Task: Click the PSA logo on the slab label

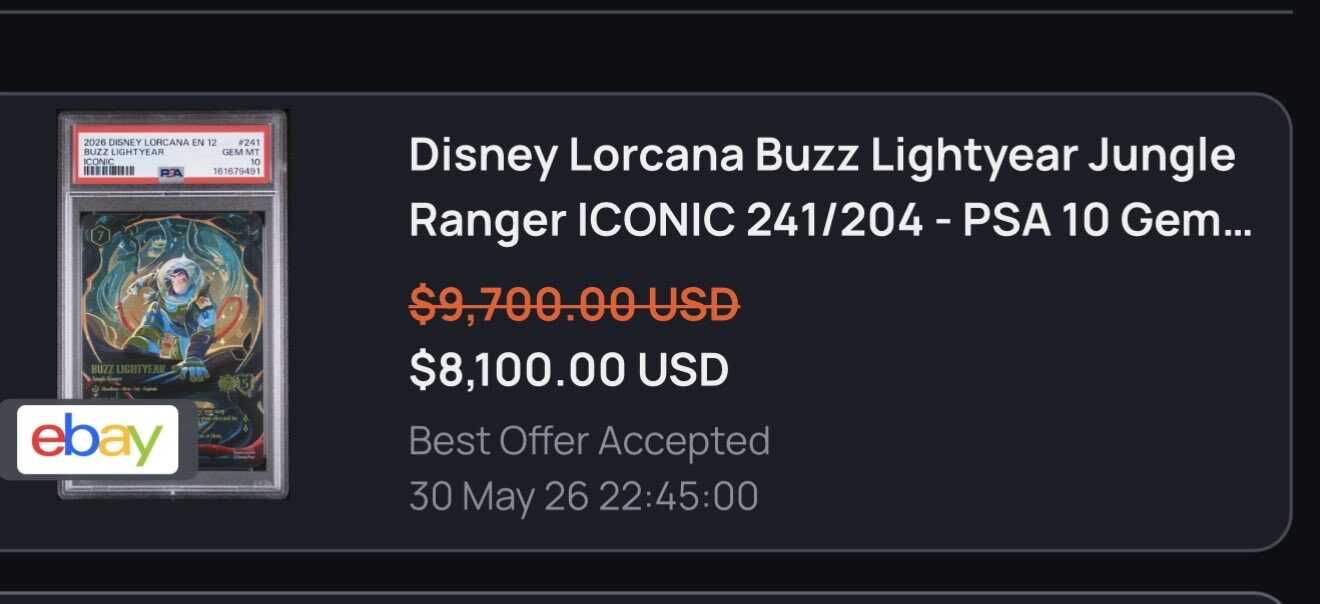Action: 172,172
